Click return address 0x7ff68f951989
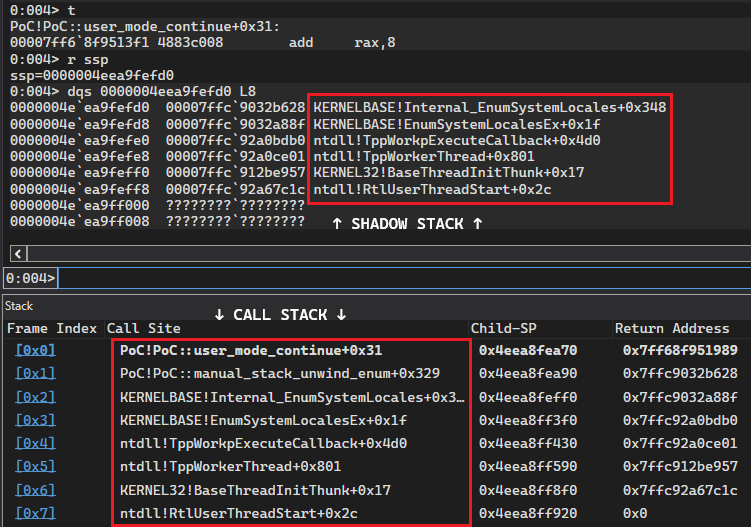The width and height of the screenshot is (751, 527). point(680,350)
